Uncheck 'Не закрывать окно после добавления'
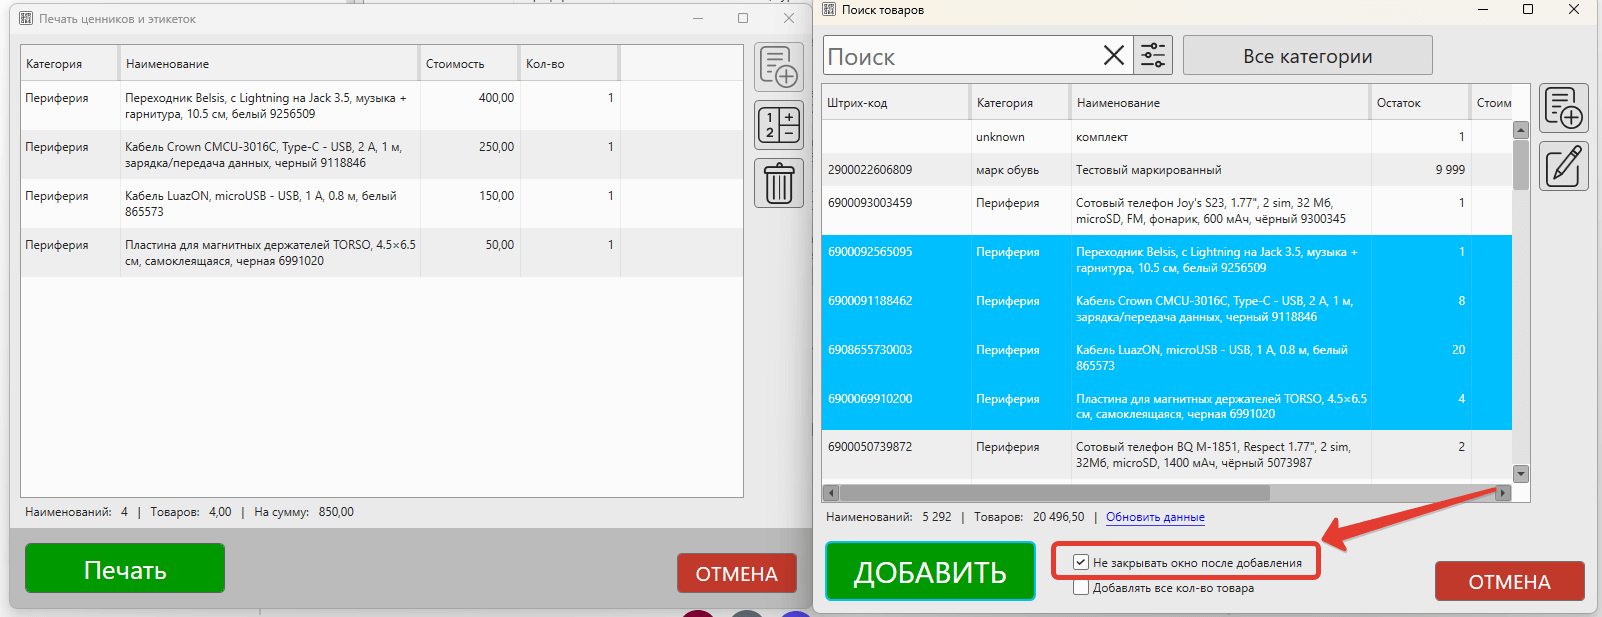 (x=1081, y=563)
